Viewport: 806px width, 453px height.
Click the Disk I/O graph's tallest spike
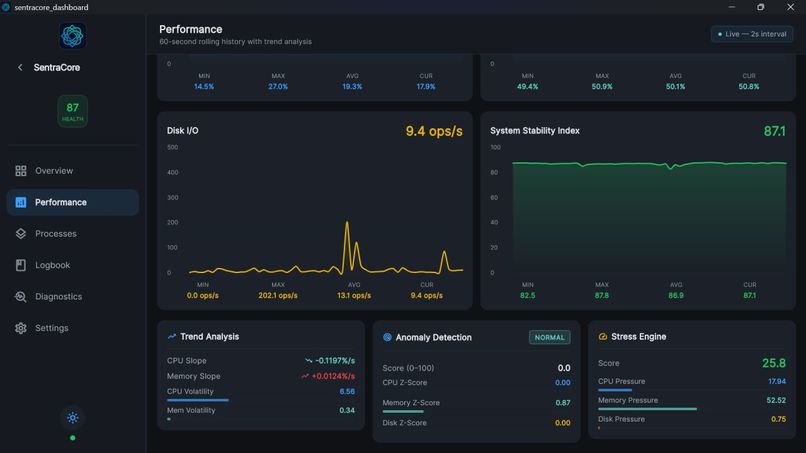tap(347, 223)
